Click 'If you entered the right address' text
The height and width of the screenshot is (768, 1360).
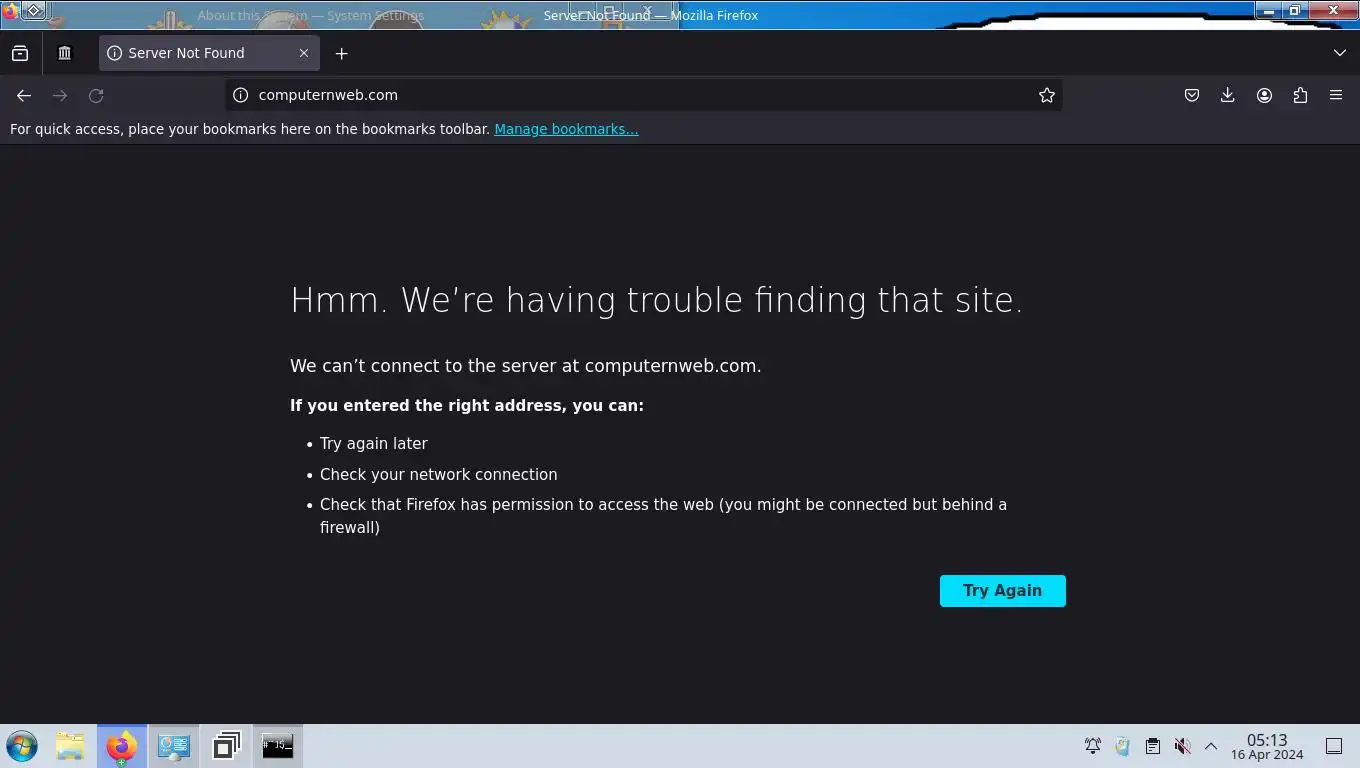tap(467, 406)
